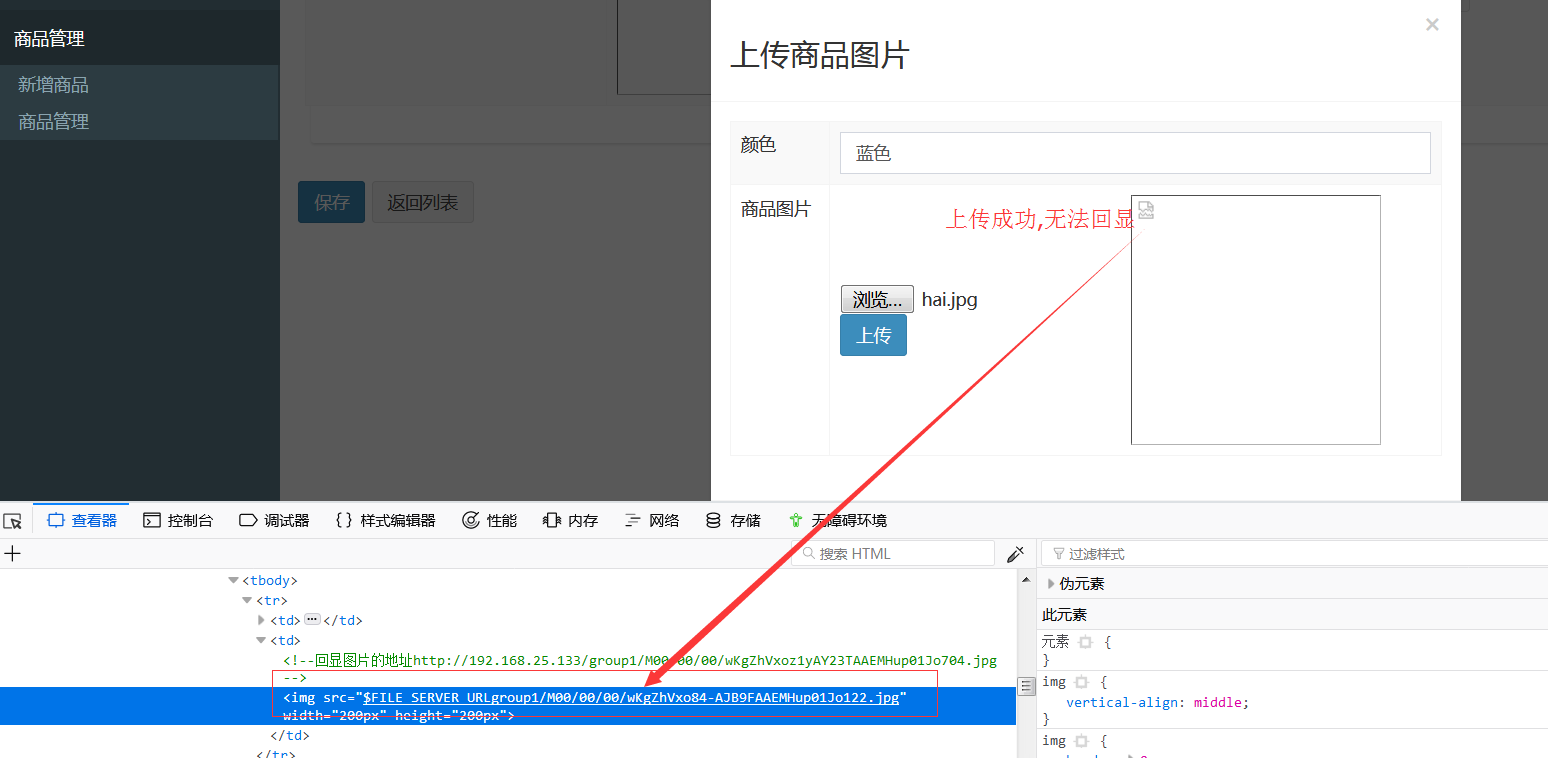Click the 此元素 section header in rules
Viewport: 1548px width, 758px height.
(x=1064, y=614)
